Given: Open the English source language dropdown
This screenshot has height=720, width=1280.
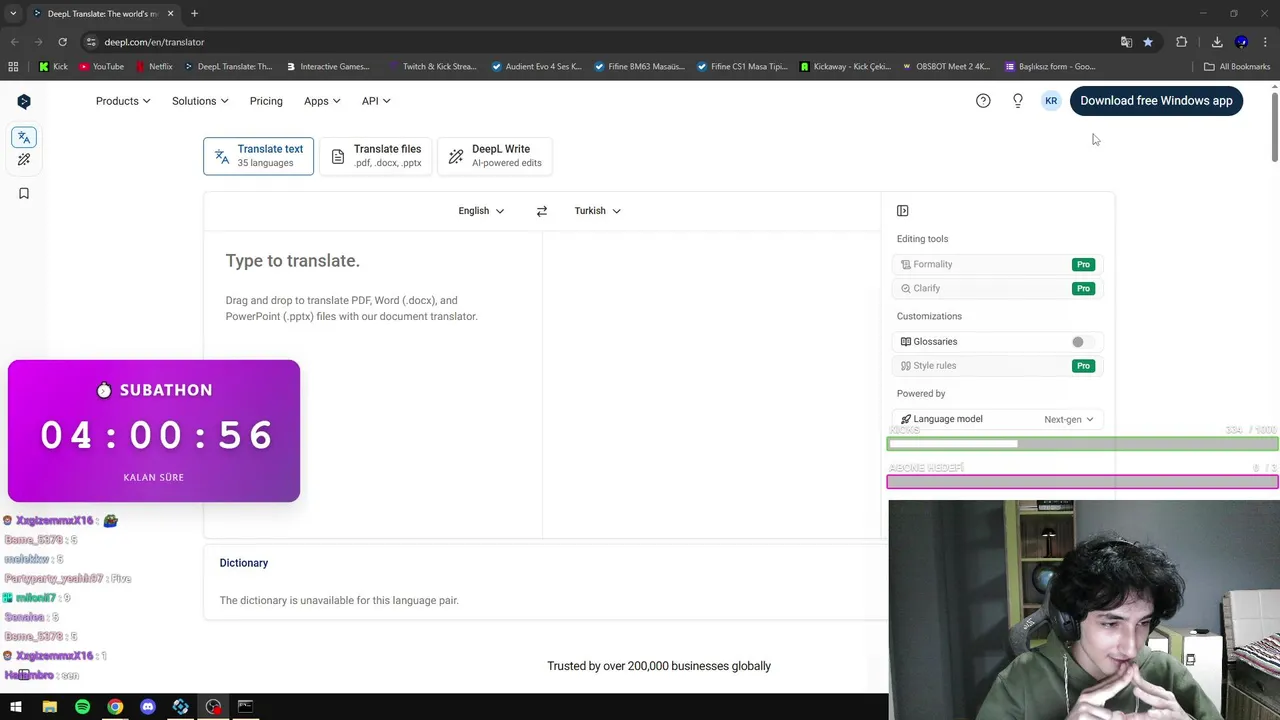Looking at the screenshot, I should (x=481, y=211).
